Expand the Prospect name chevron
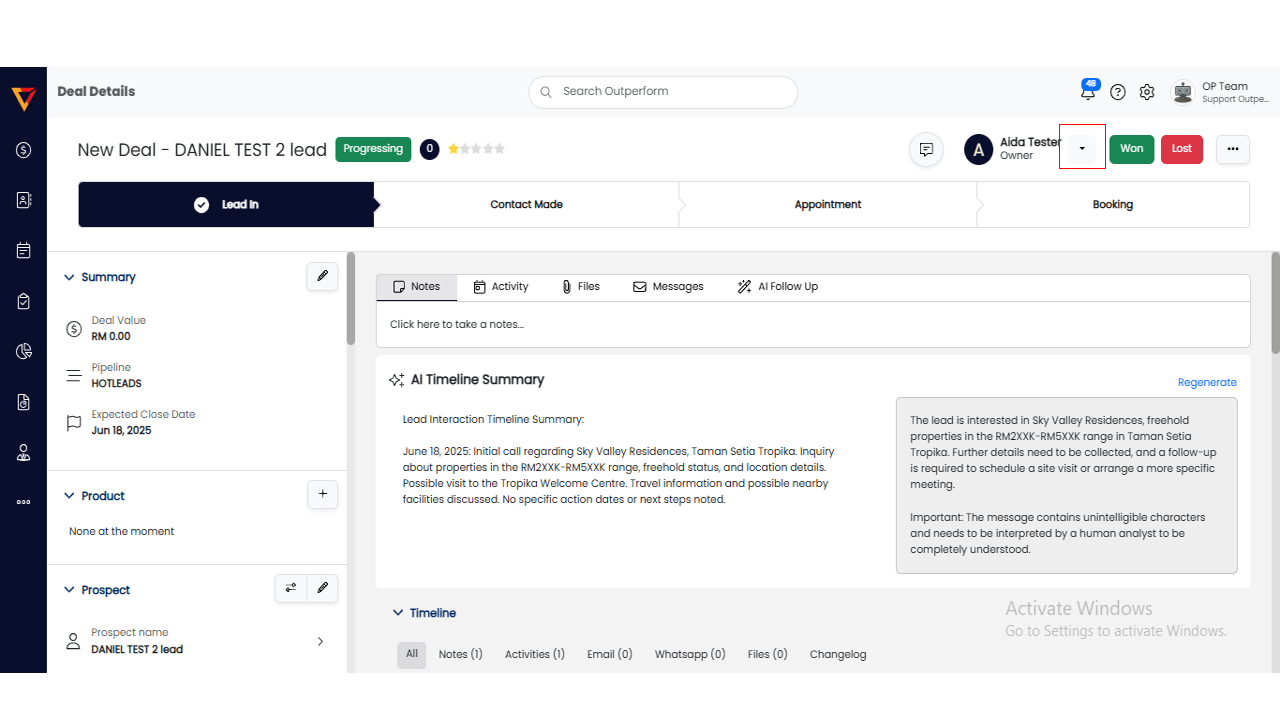 320,641
